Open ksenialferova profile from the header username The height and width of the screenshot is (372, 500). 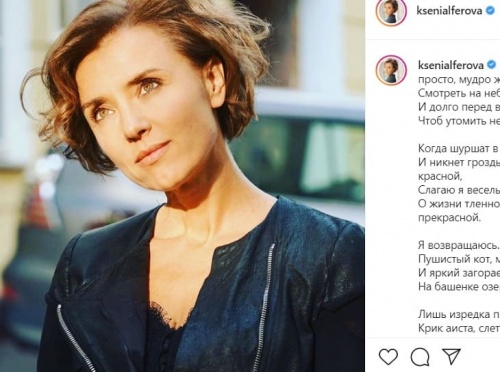(x=450, y=11)
